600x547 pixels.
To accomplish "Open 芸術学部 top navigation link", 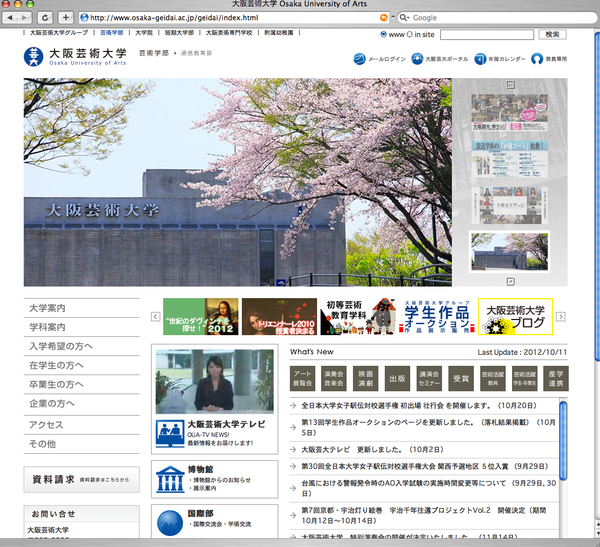I will 112,33.
